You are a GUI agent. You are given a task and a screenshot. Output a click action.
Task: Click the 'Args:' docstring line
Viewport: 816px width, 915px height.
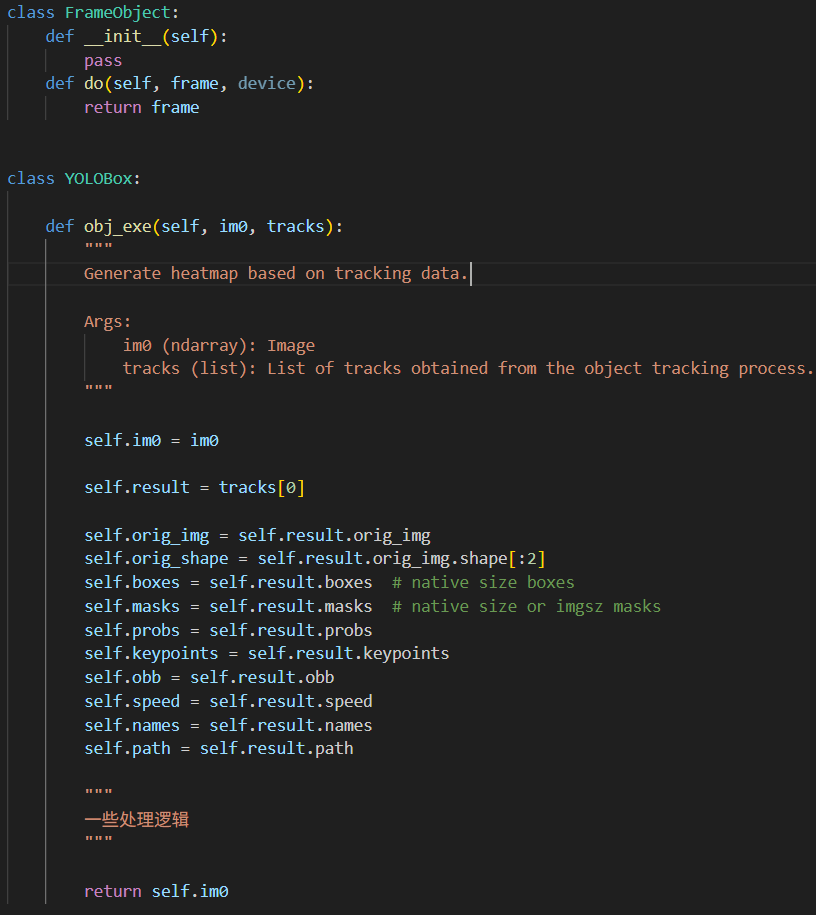click(x=108, y=322)
